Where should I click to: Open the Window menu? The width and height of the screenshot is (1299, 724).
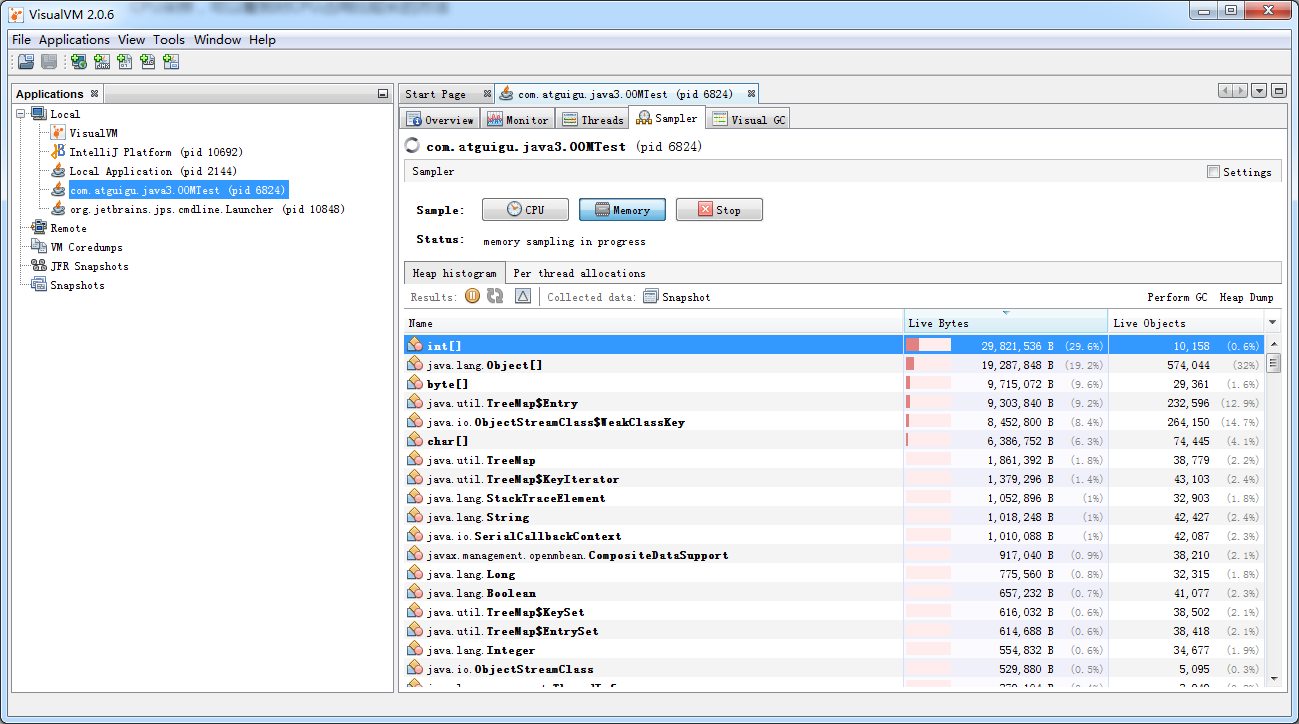pyautogui.click(x=217, y=40)
